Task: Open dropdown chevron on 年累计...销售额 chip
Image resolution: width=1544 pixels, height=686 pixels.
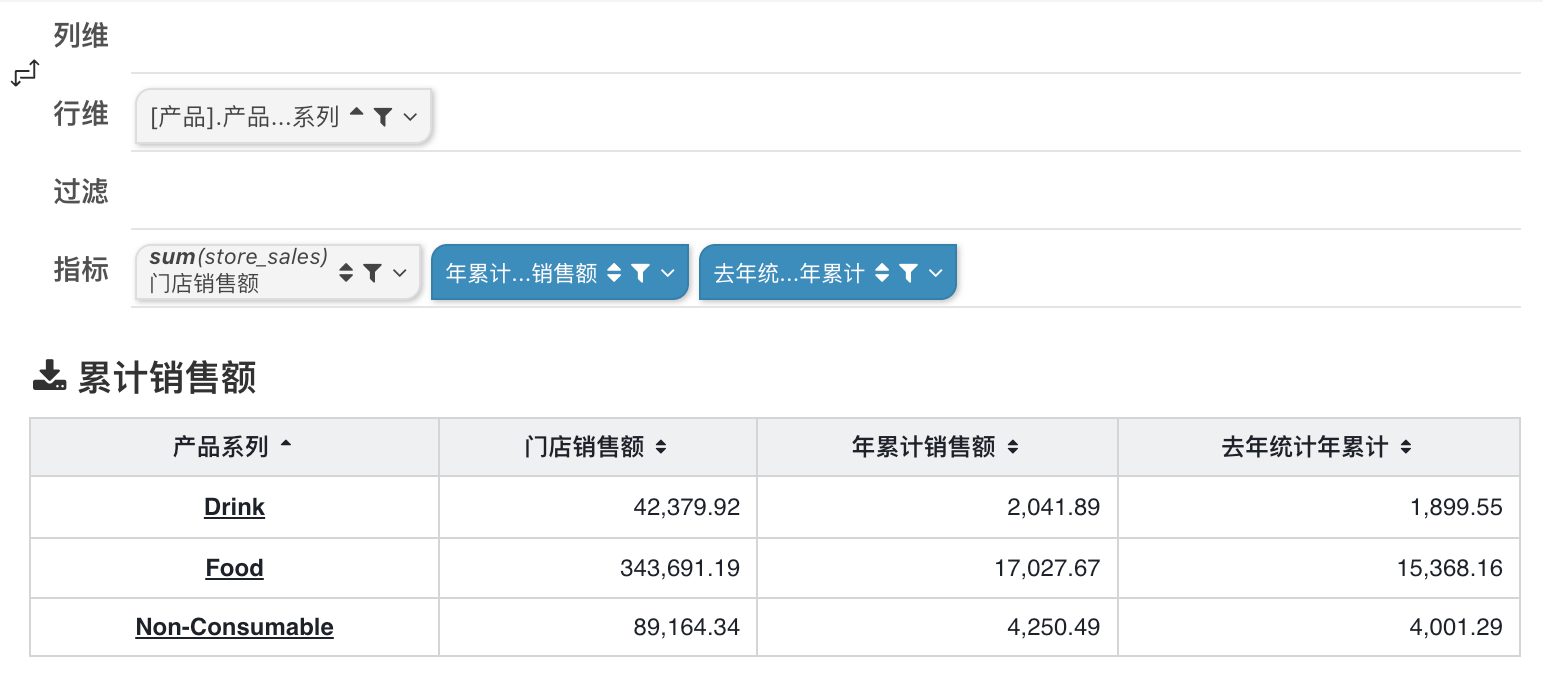Action: [x=668, y=273]
